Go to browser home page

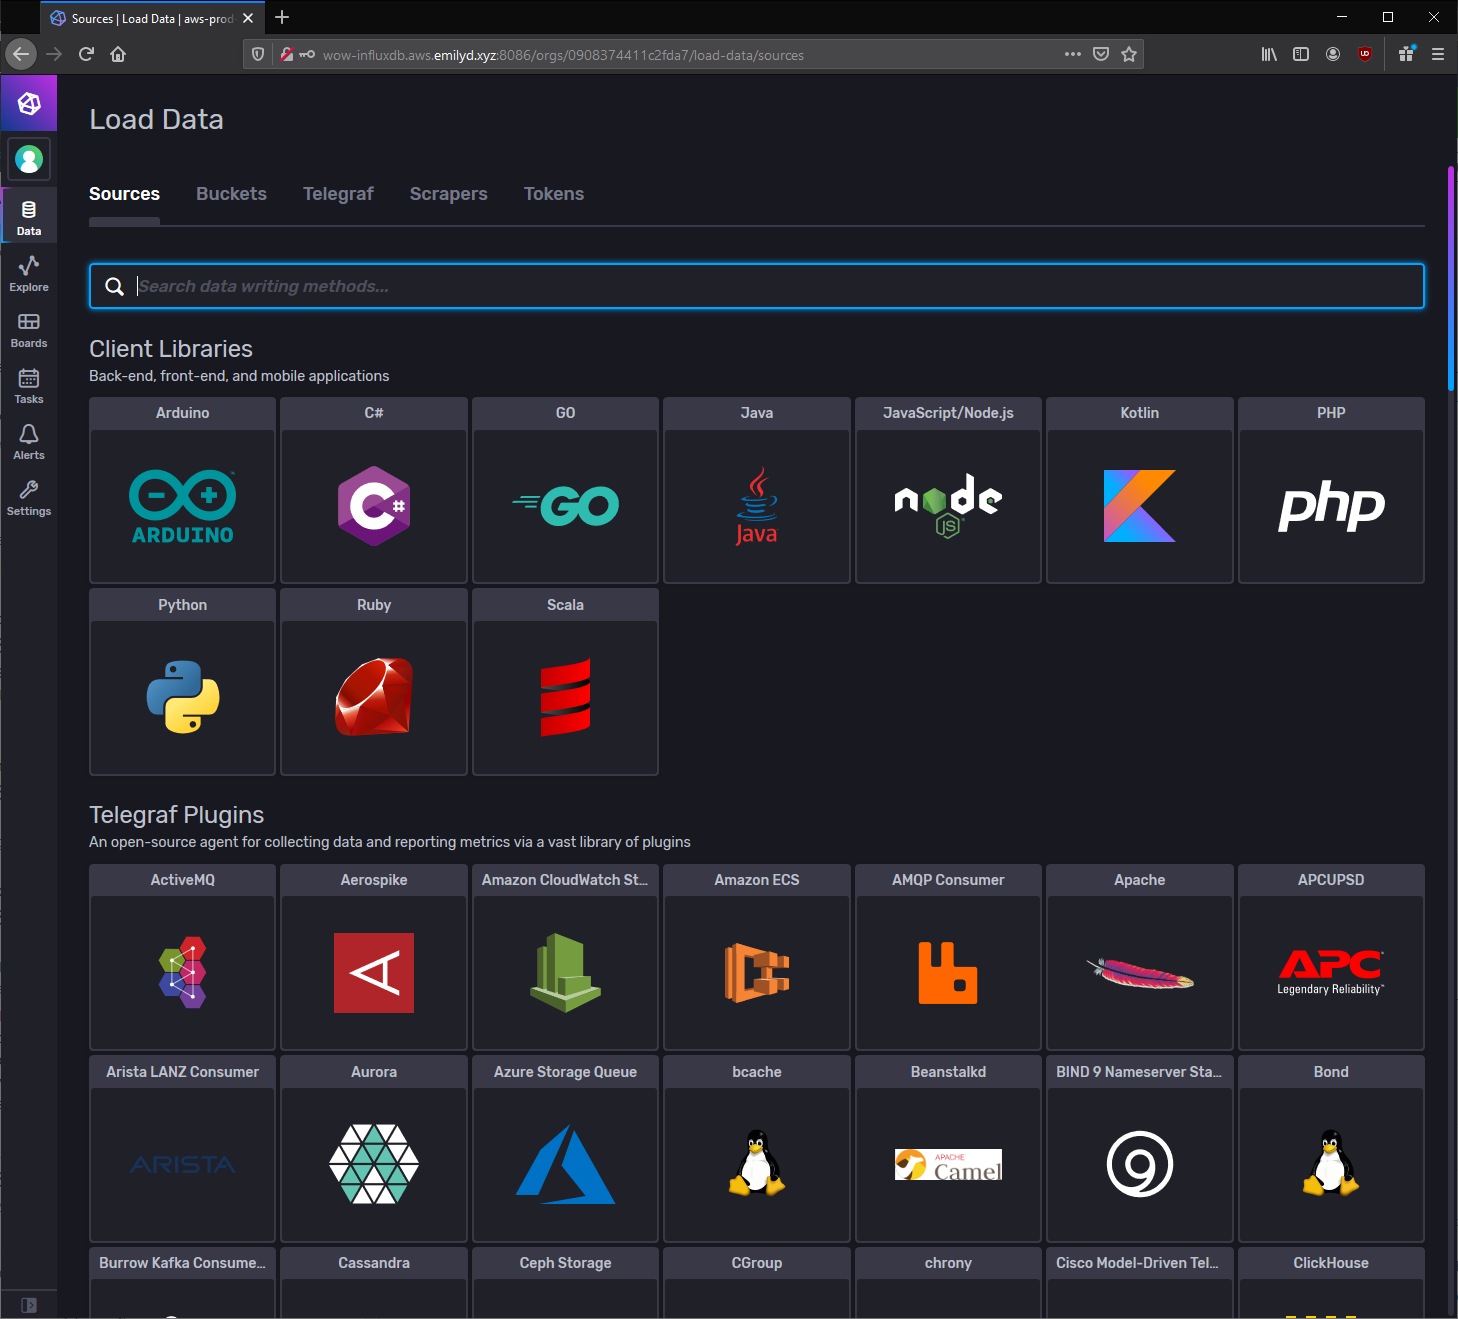tap(118, 54)
